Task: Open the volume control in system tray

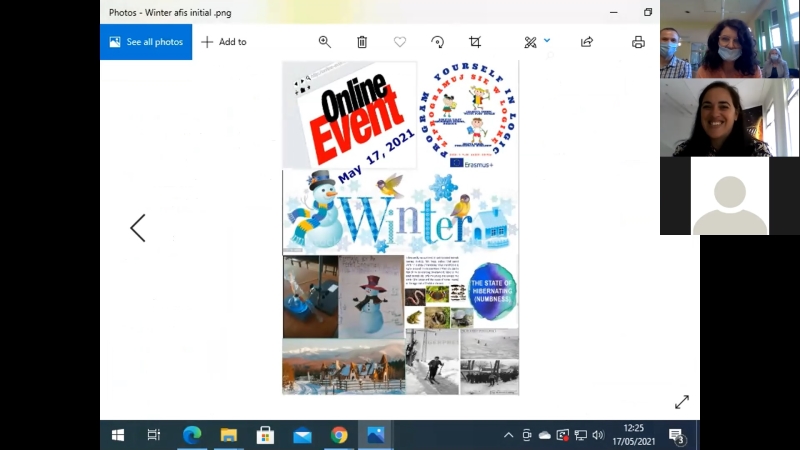Action: 598,435
